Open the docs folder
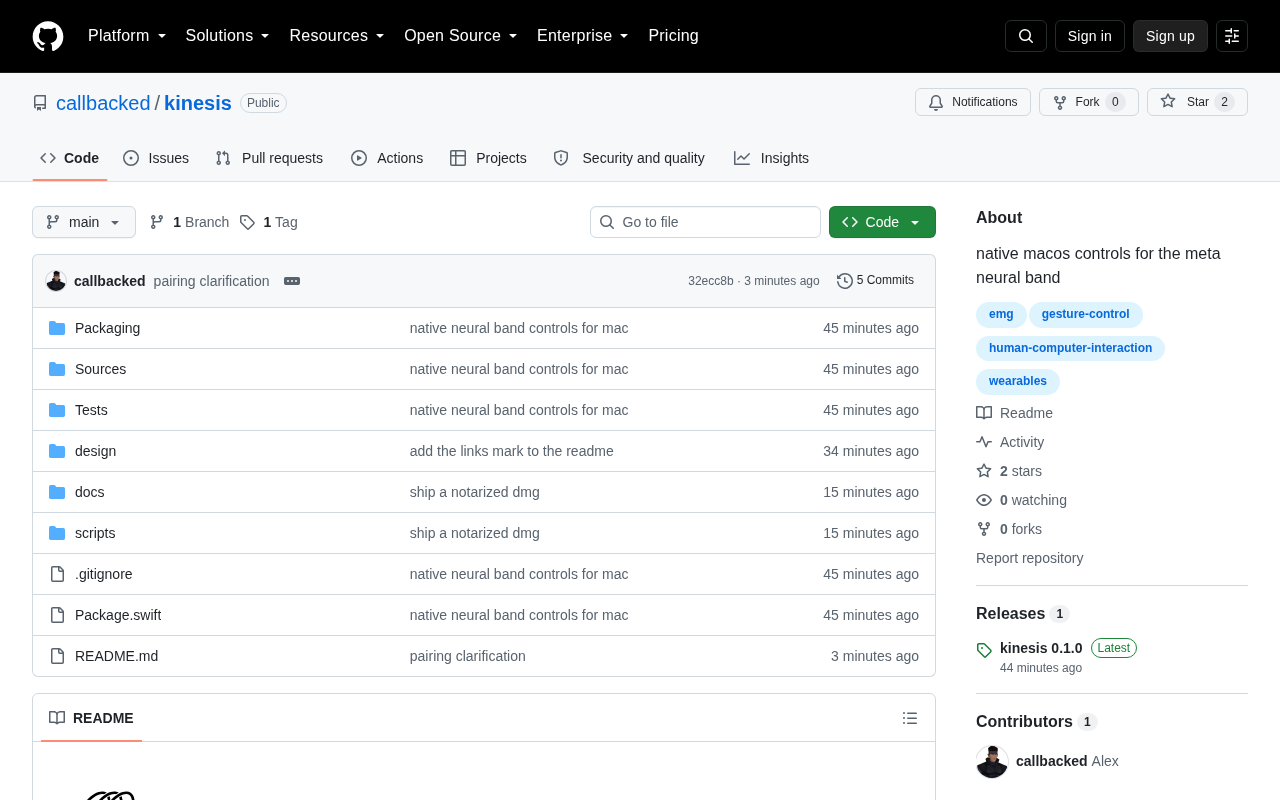1280x800 pixels. click(89, 492)
